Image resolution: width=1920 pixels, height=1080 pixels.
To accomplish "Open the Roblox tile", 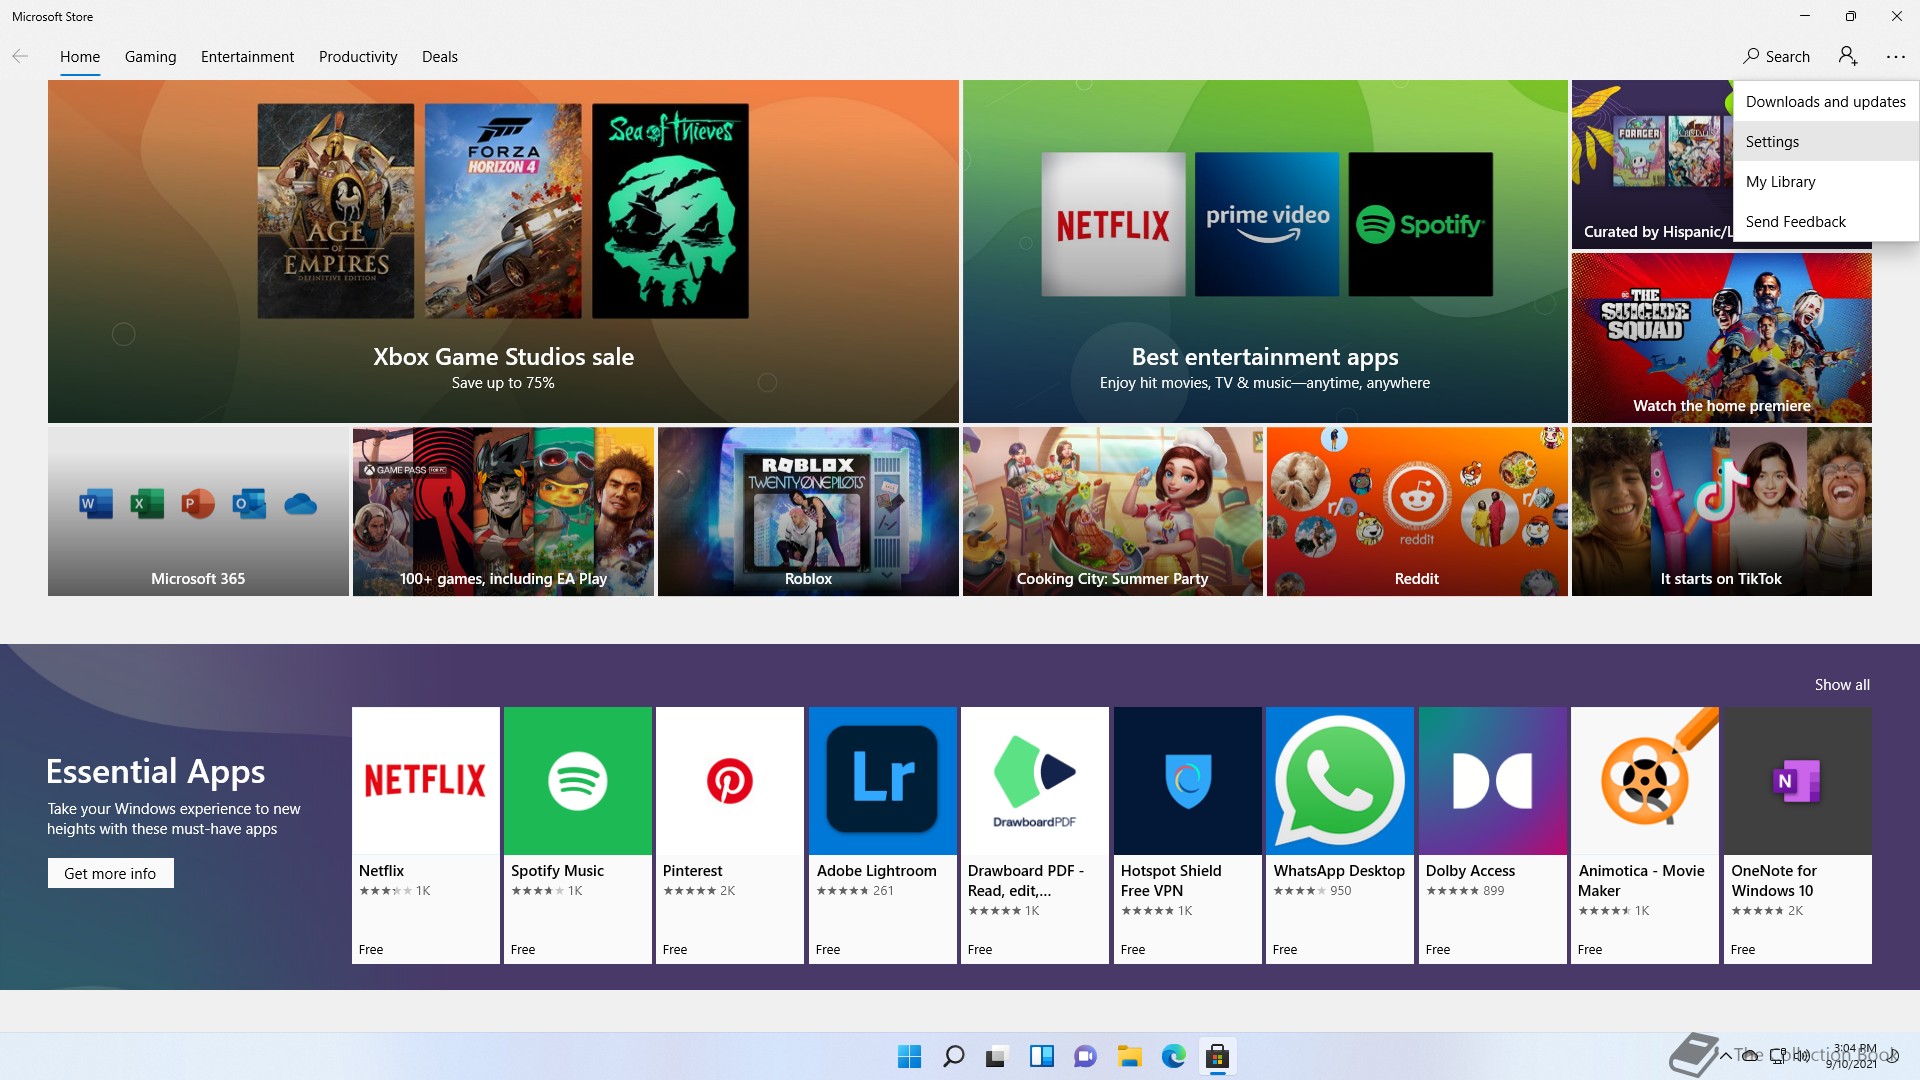I will tap(808, 511).
